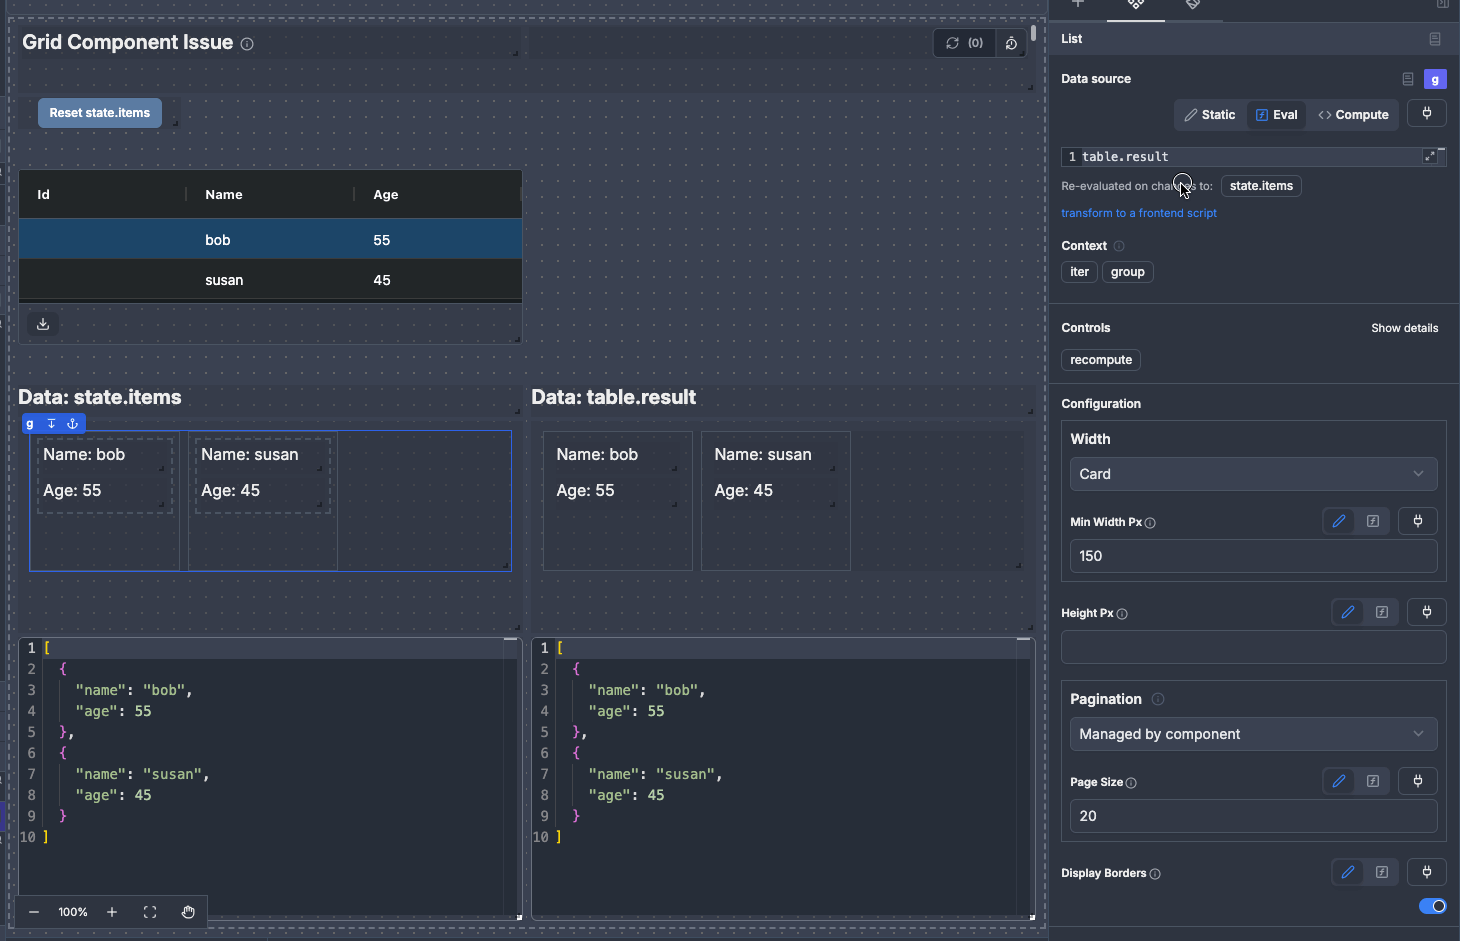
Task: Click the Name column header in table
Action: click(x=270, y=195)
